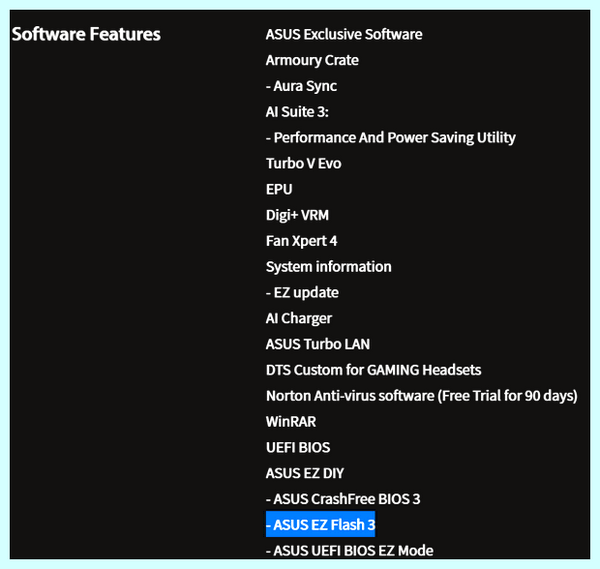The height and width of the screenshot is (569, 600).
Task: Click the highlighted '- ASUS EZ Flash 3'
Action: coord(321,524)
